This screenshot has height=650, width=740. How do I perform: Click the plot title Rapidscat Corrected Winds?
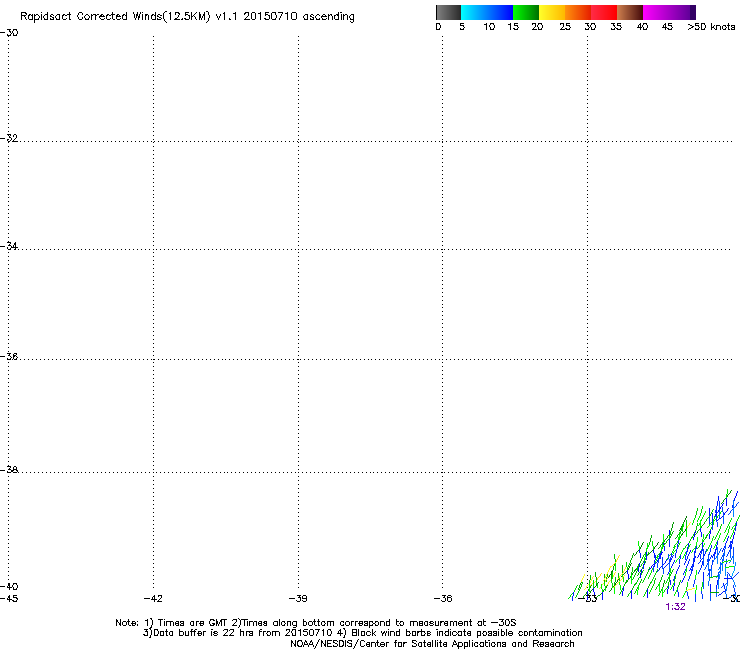[187, 17]
